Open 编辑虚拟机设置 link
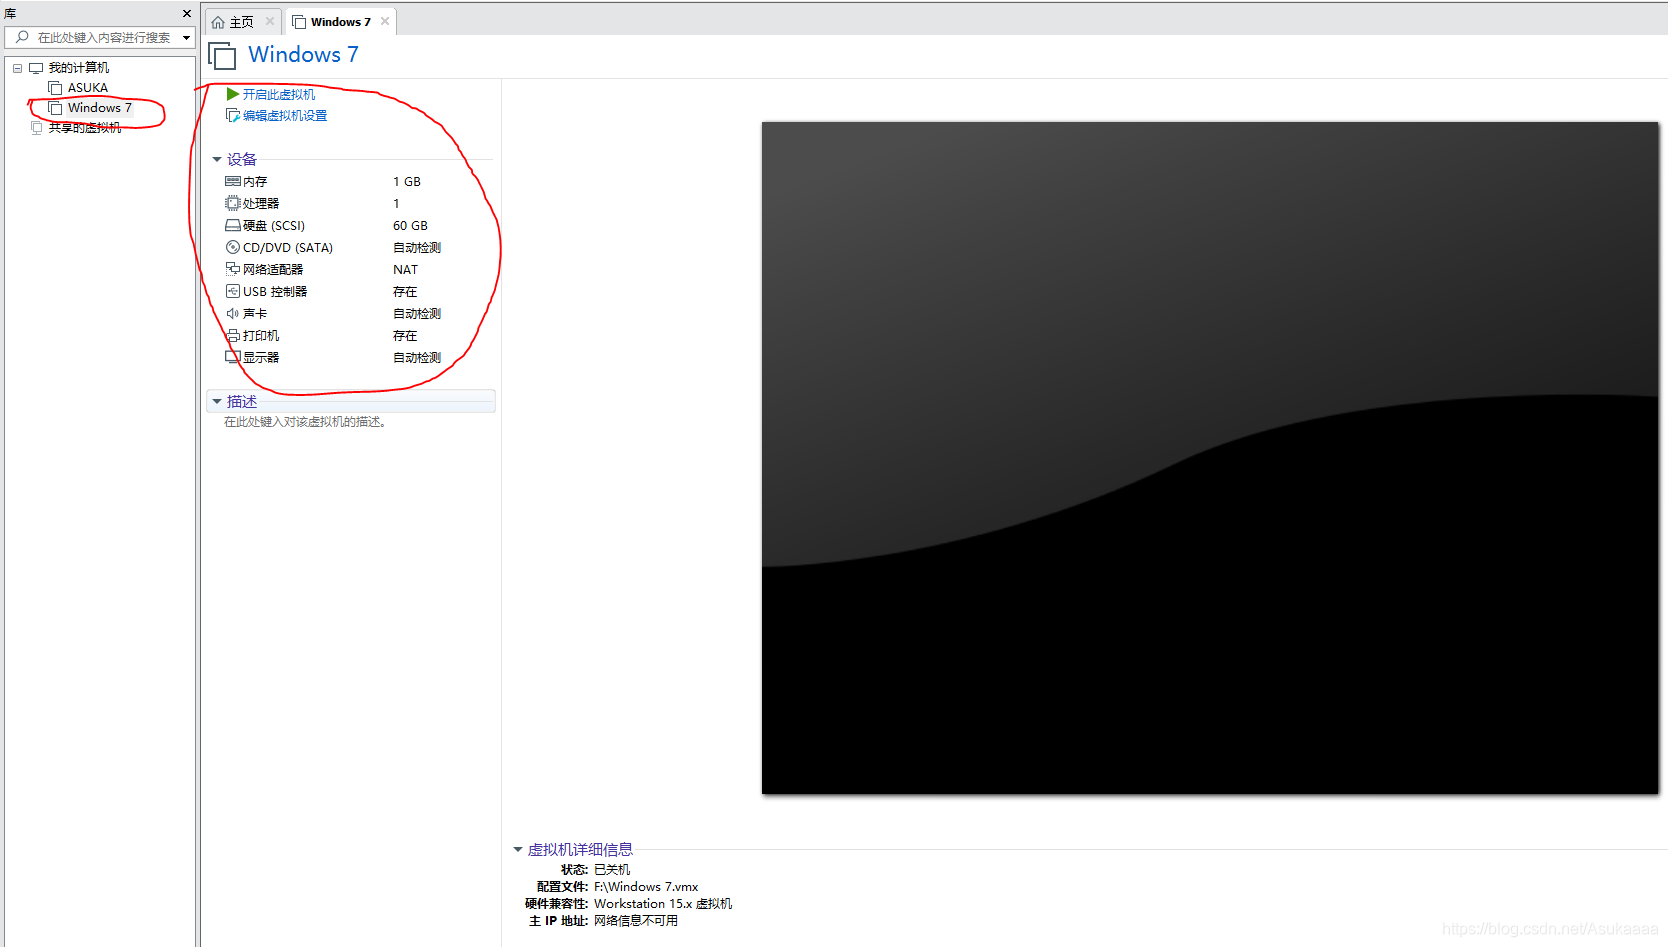1668x947 pixels. pos(285,116)
